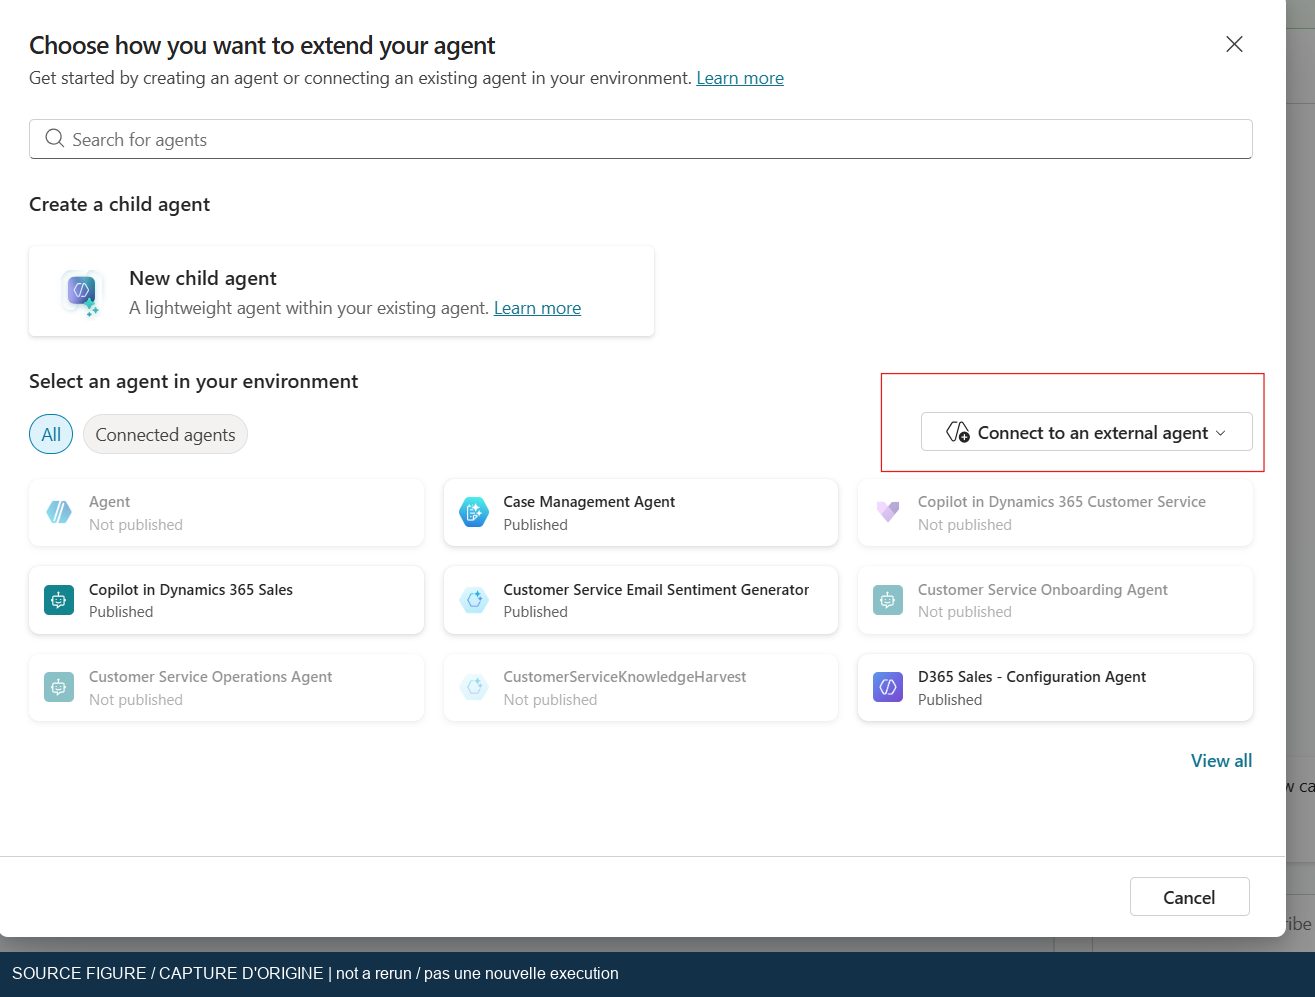Open the Learn more link under the dialog title
The width and height of the screenshot is (1315, 997).
pyautogui.click(x=740, y=78)
